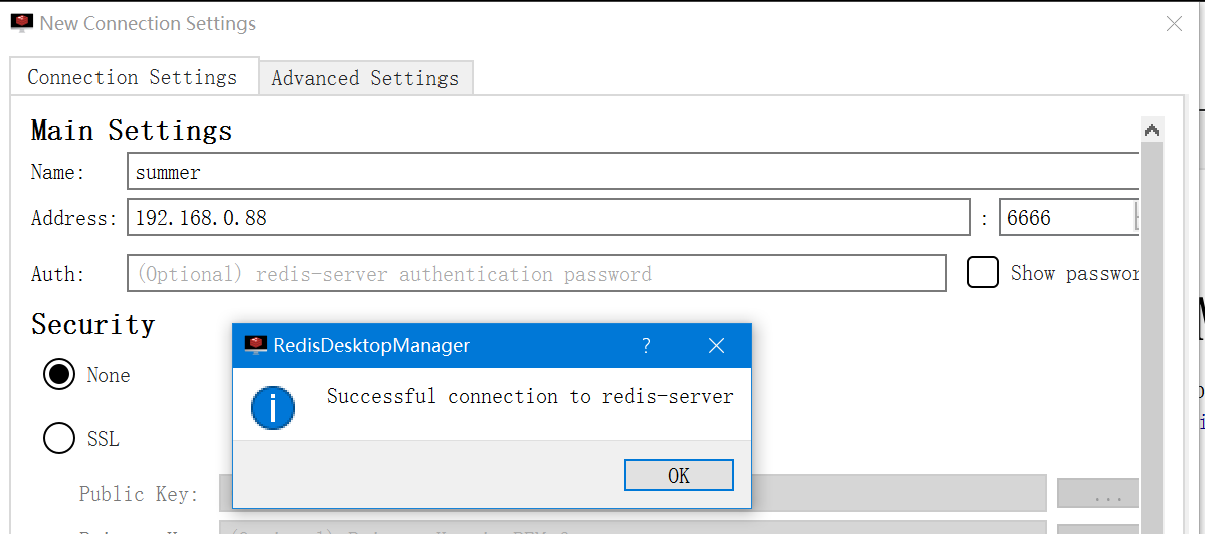Click the Auth password input field
1205x534 pixels.
pos(536,273)
